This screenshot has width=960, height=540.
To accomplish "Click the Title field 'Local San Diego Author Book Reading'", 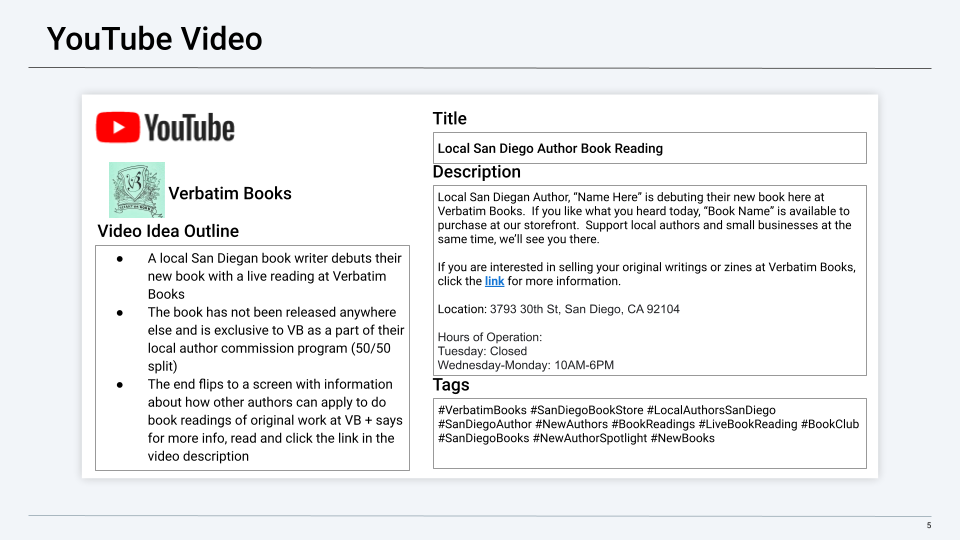I will pos(650,148).
